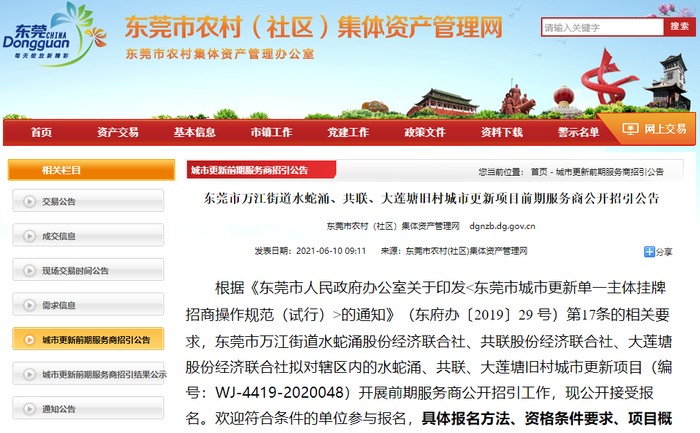Open the 政策文件 menu item
700x433 pixels.
coord(425,132)
